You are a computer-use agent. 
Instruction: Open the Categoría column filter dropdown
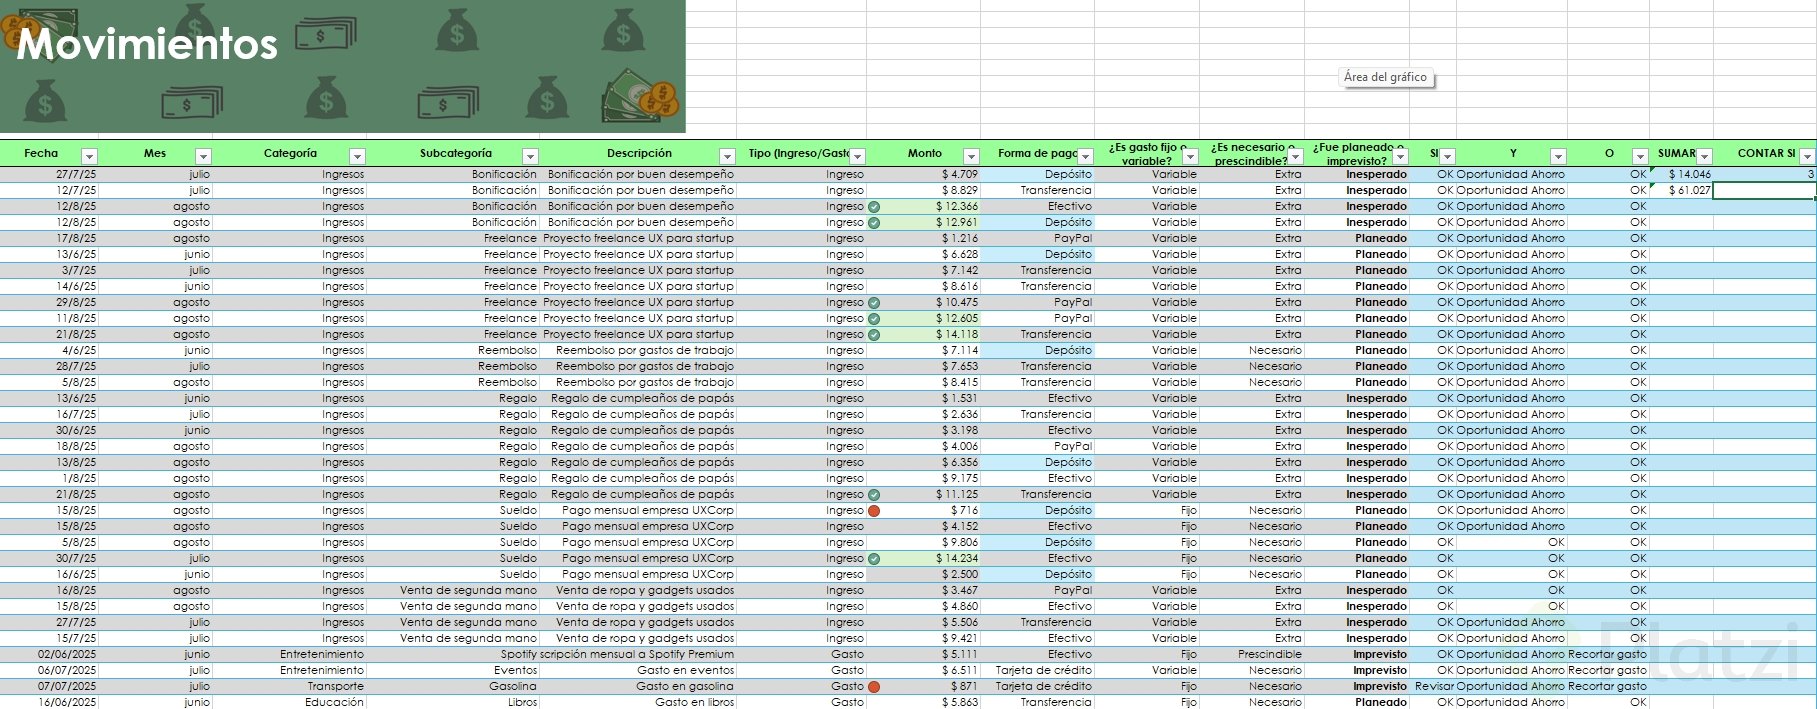click(x=357, y=156)
